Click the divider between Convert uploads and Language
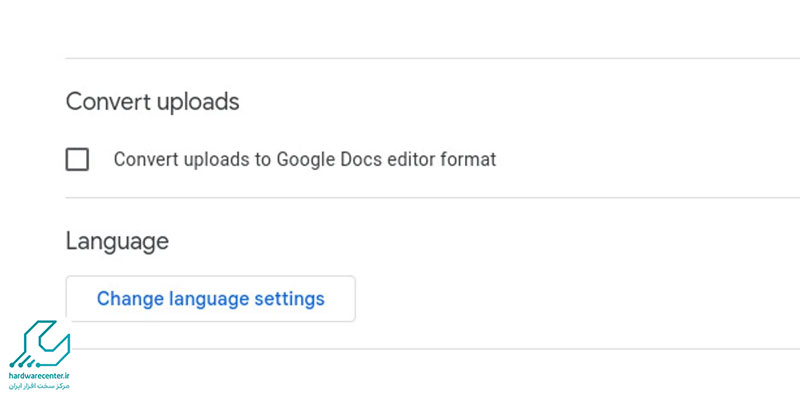 tap(432, 197)
